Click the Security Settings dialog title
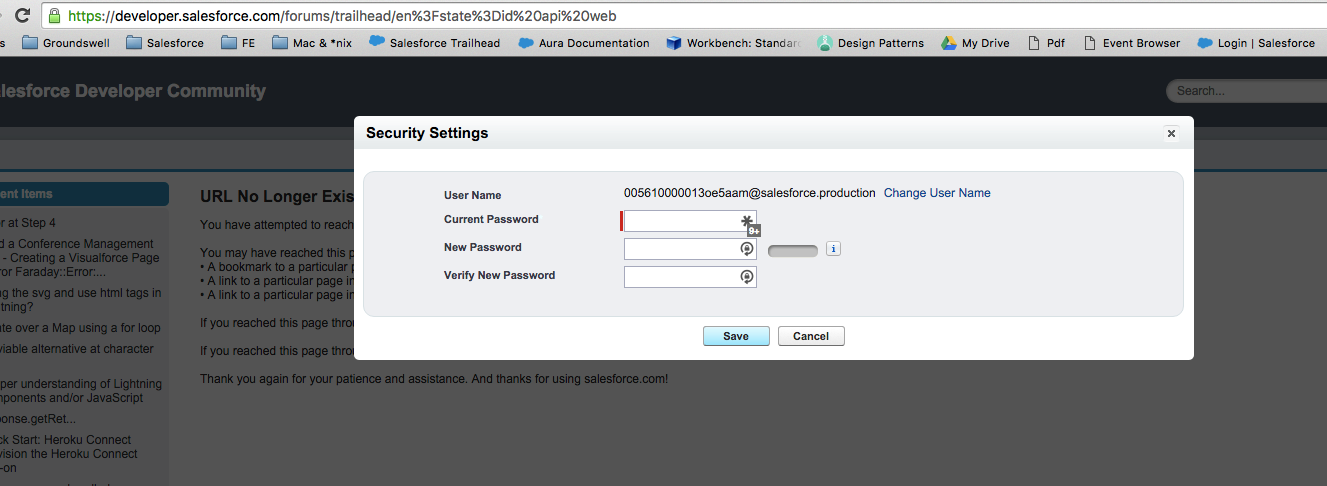 pyautogui.click(x=427, y=133)
